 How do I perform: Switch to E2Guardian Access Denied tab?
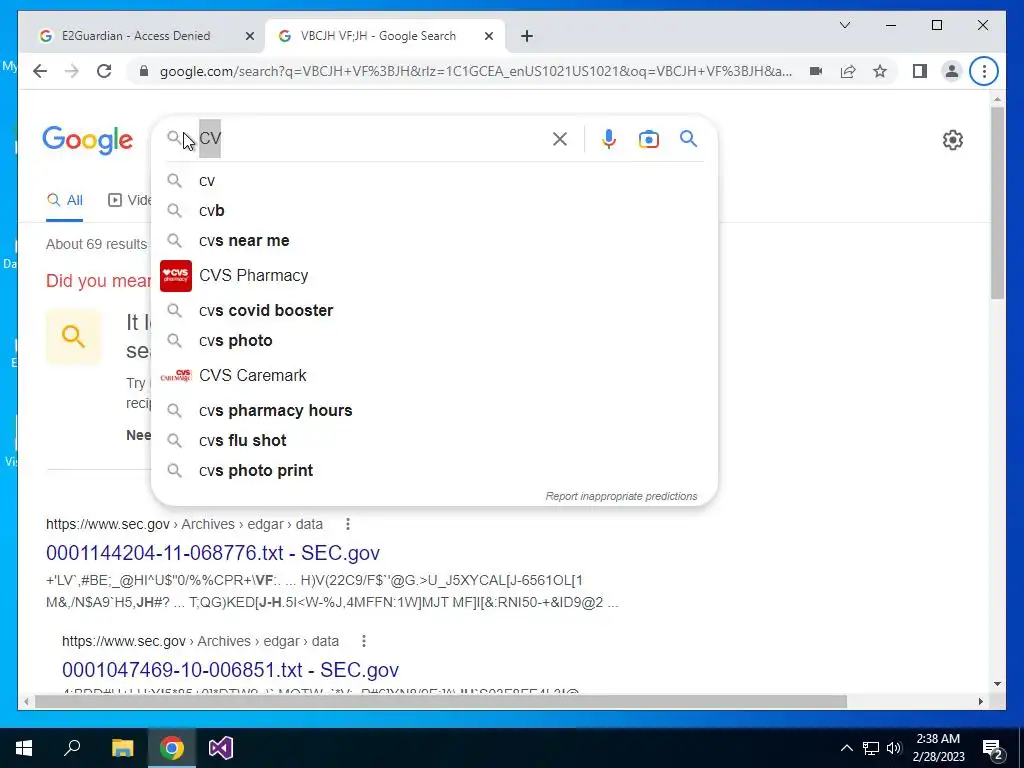[x=135, y=36]
